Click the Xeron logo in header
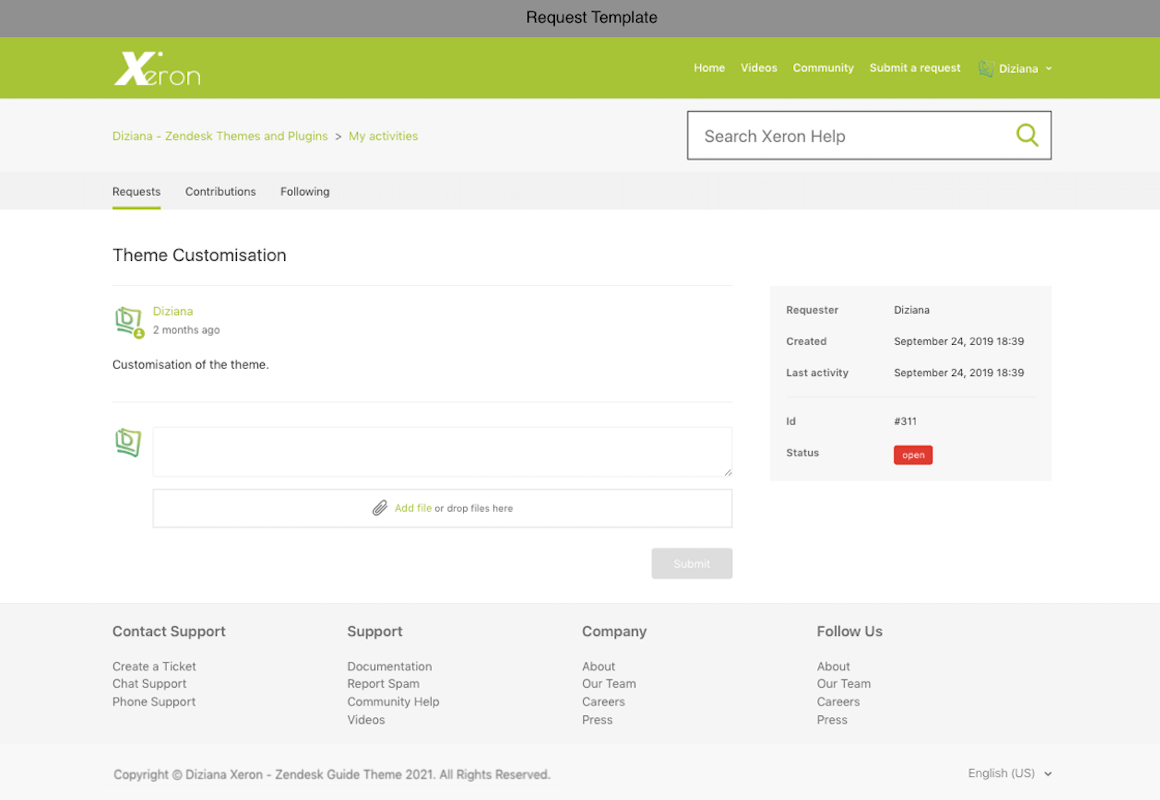 point(157,69)
